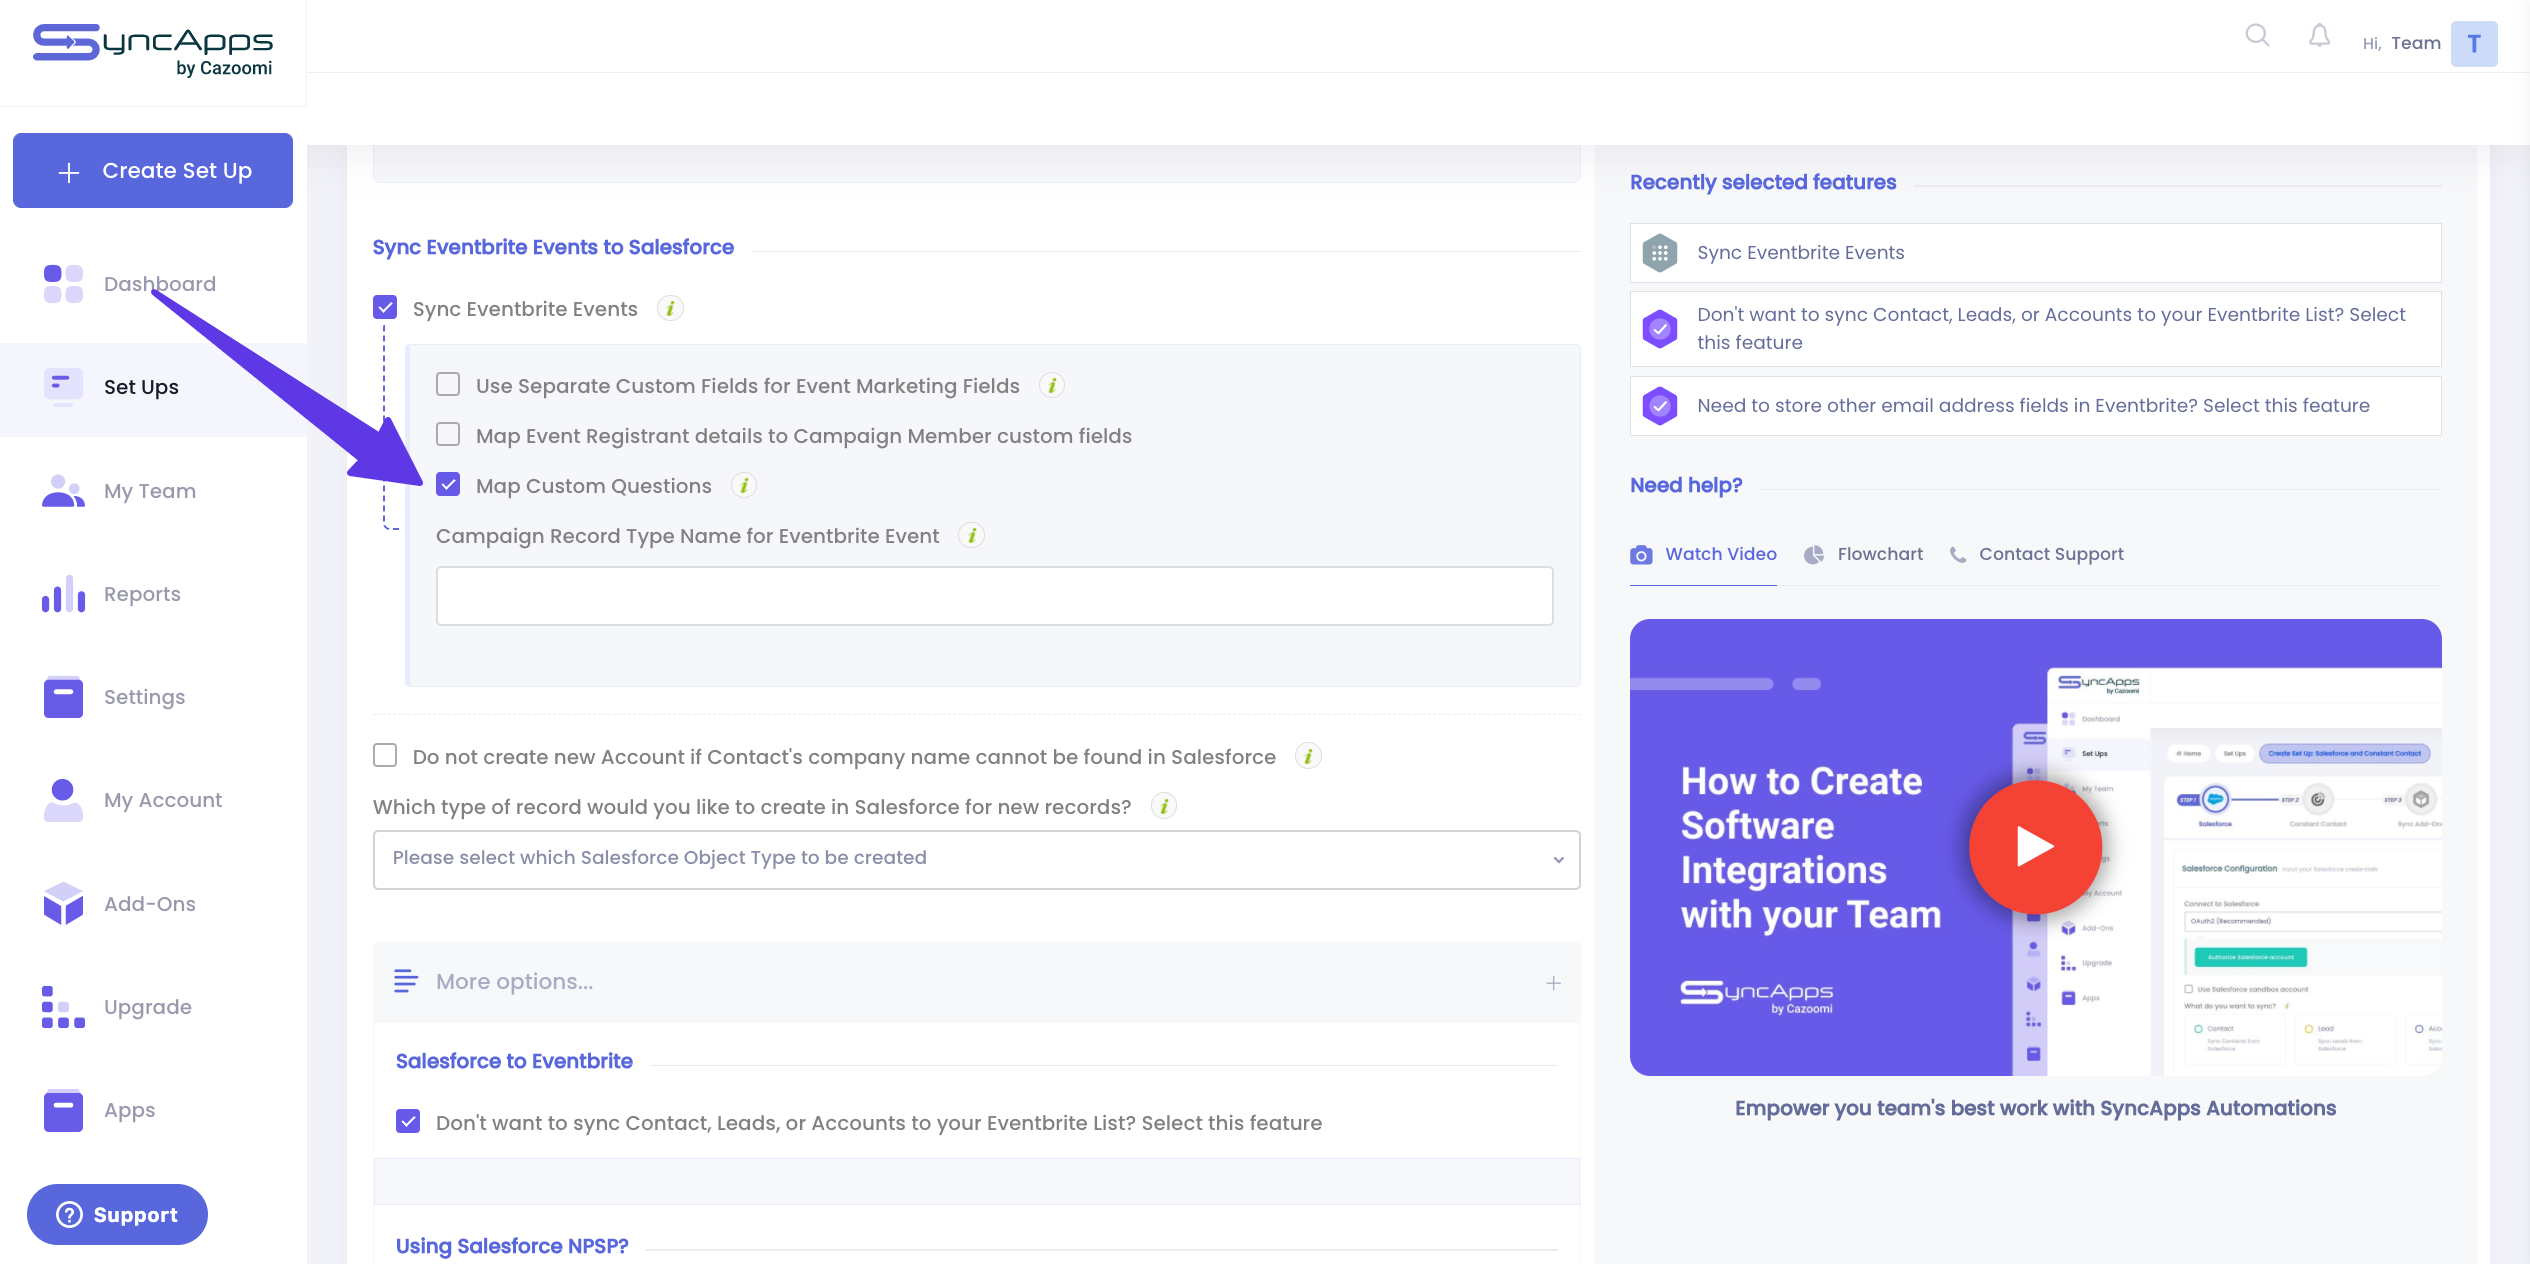Click the More options list icon

pos(406,981)
